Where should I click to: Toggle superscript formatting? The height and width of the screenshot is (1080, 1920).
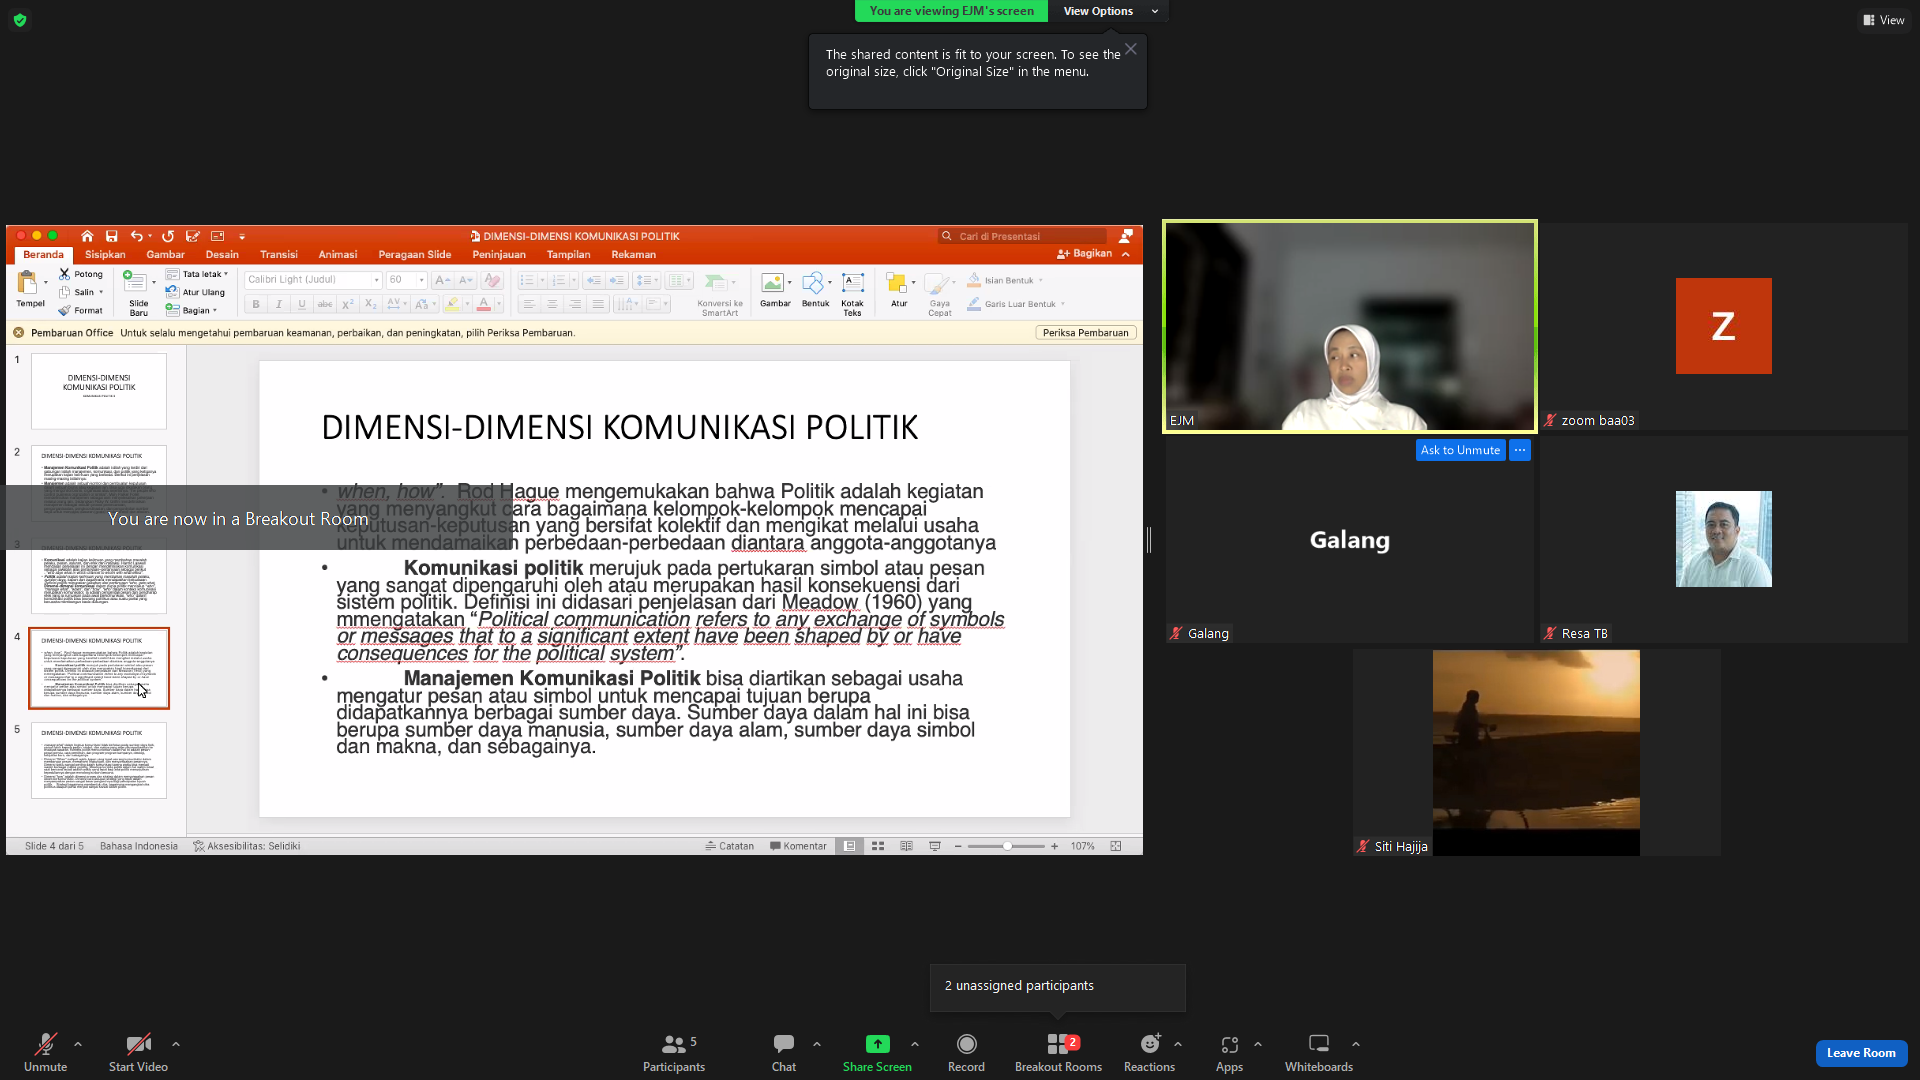[x=348, y=304]
